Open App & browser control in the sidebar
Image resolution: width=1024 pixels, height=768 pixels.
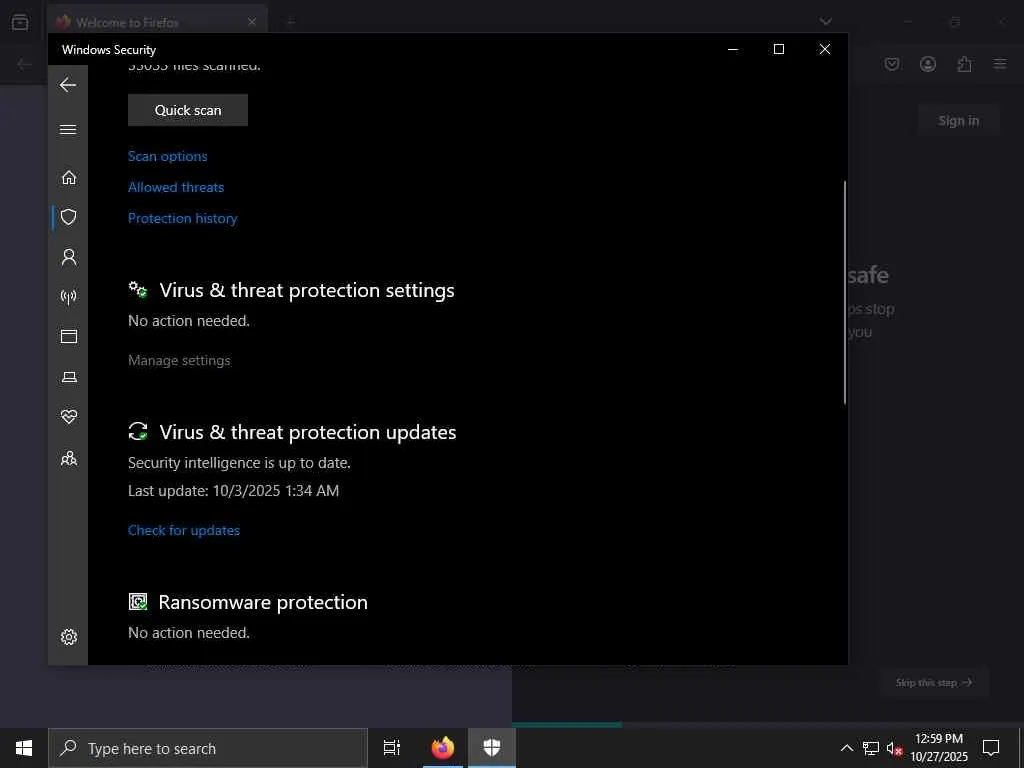tap(69, 336)
